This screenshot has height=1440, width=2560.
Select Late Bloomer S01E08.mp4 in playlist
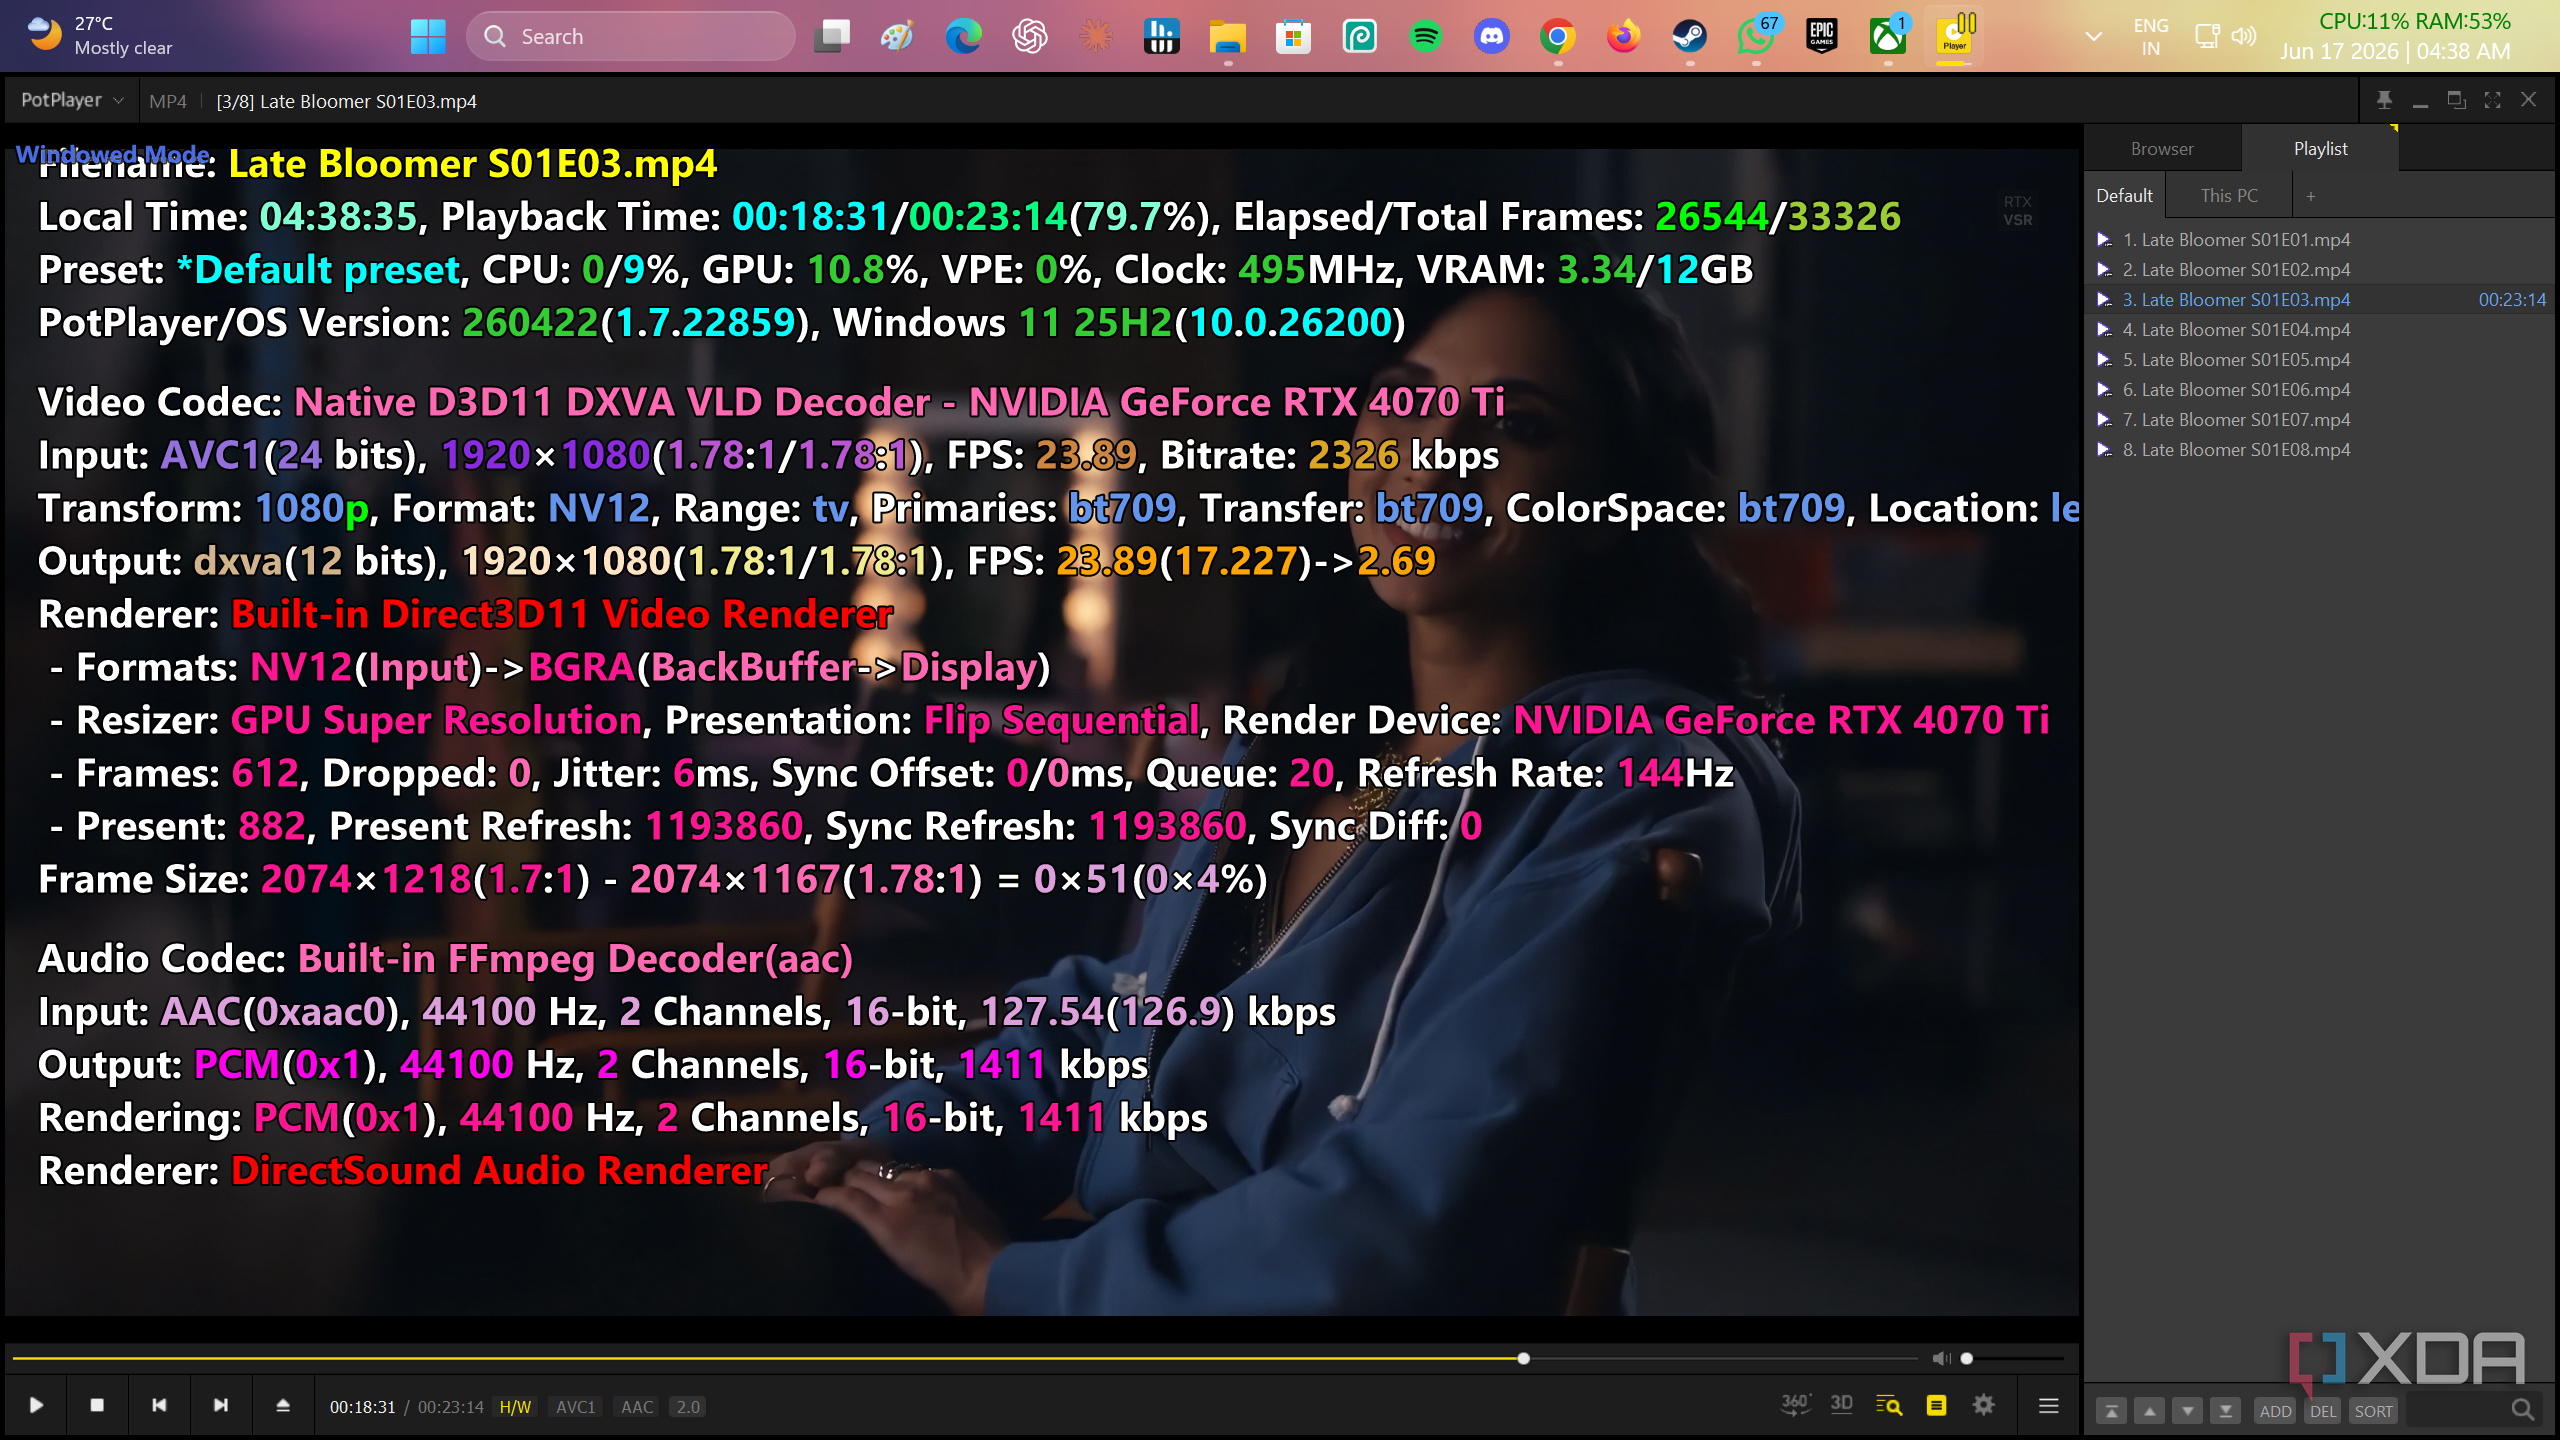[x=2320, y=450]
